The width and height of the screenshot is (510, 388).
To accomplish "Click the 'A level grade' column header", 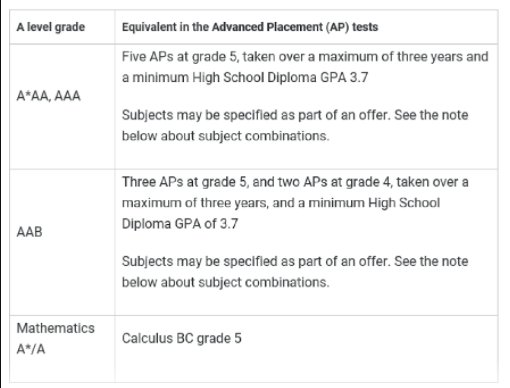I will click(51, 27).
